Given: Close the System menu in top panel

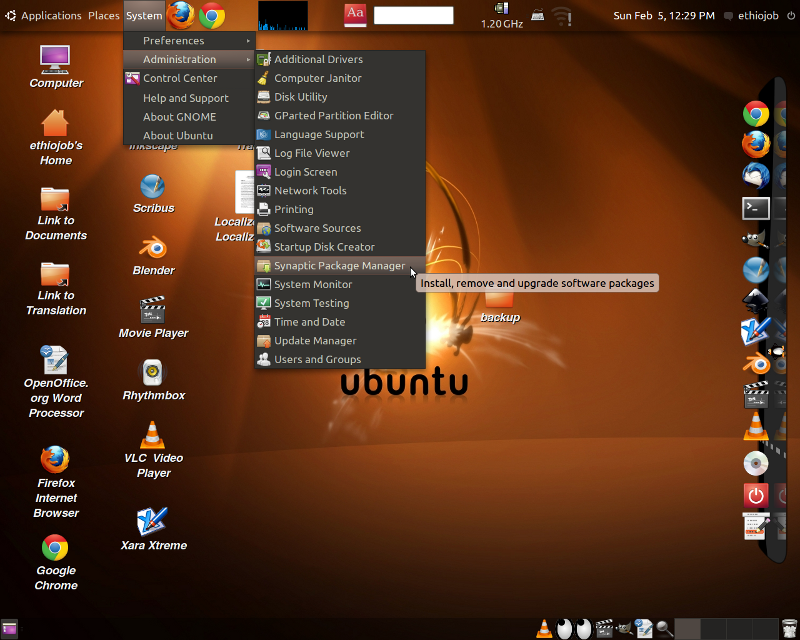Looking at the screenshot, I should click(x=144, y=16).
